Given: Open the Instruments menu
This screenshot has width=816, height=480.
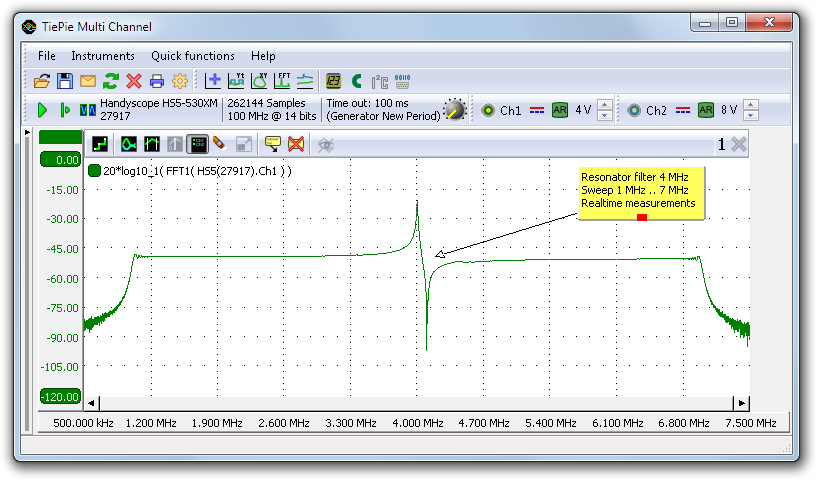Looking at the screenshot, I should [x=102, y=56].
